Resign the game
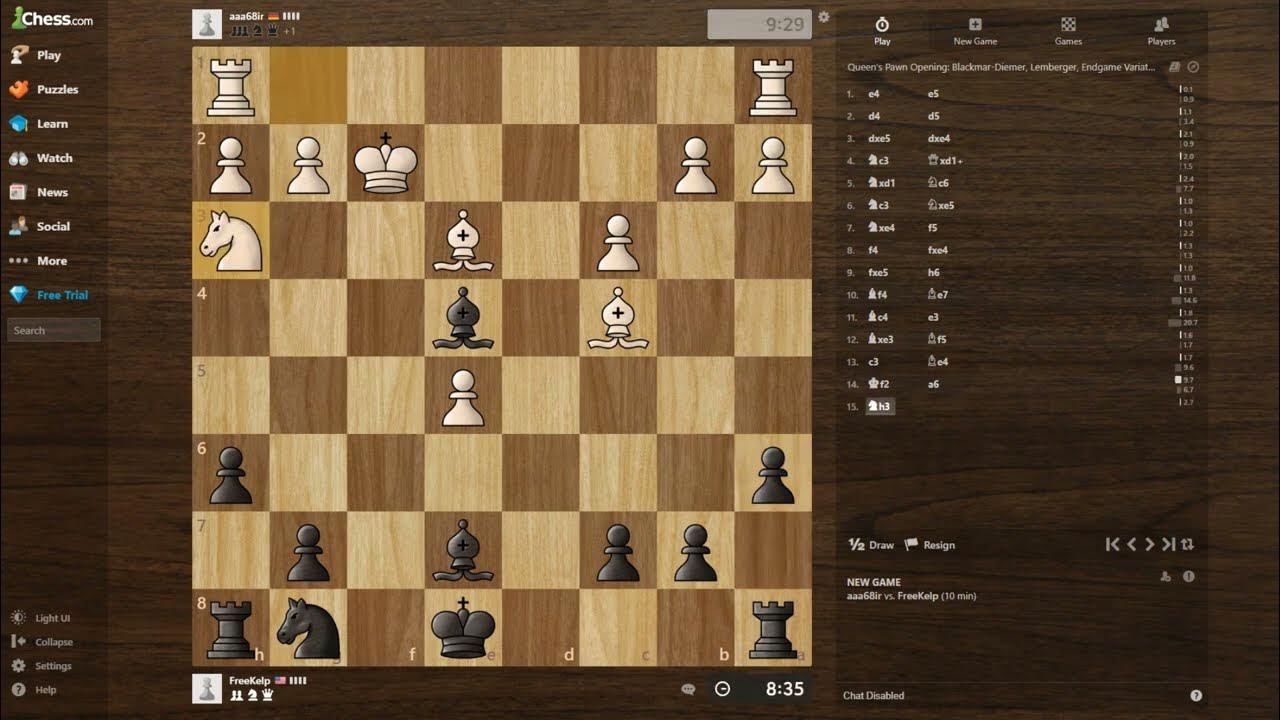This screenshot has height=720, width=1280. (930, 545)
